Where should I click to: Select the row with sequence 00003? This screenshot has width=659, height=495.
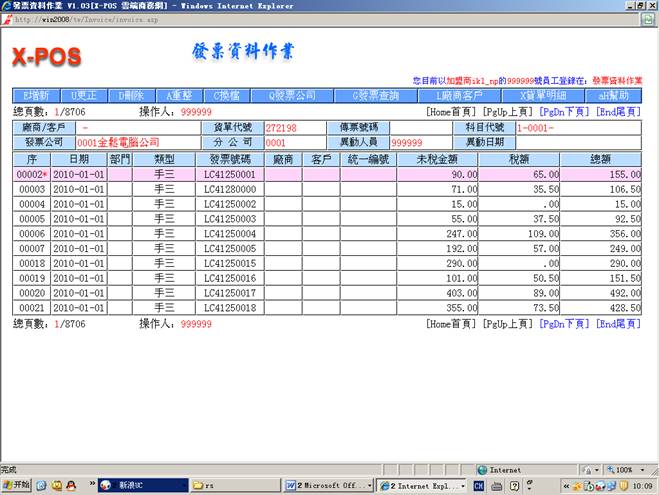pyautogui.click(x=31, y=189)
